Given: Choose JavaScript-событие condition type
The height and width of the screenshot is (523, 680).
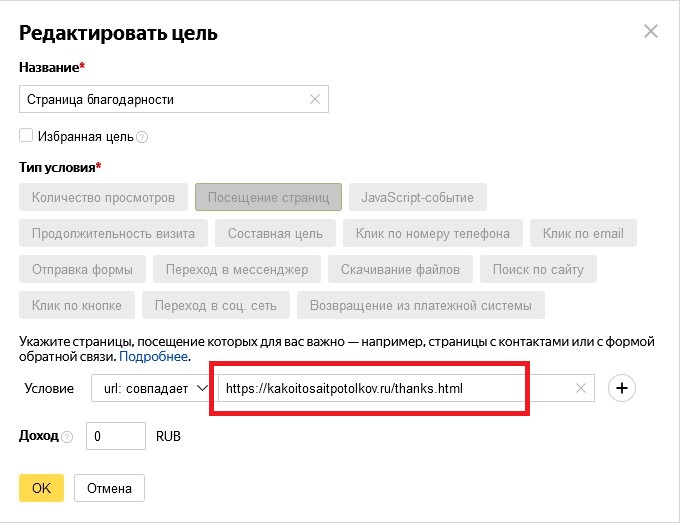Looking at the screenshot, I should [x=418, y=197].
